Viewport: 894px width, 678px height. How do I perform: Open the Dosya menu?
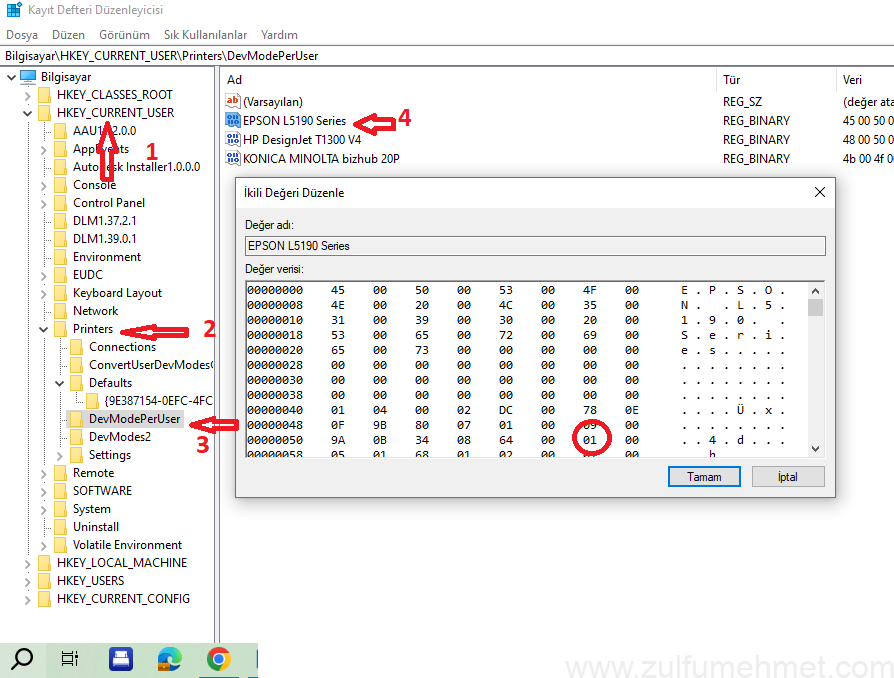[22, 35]
